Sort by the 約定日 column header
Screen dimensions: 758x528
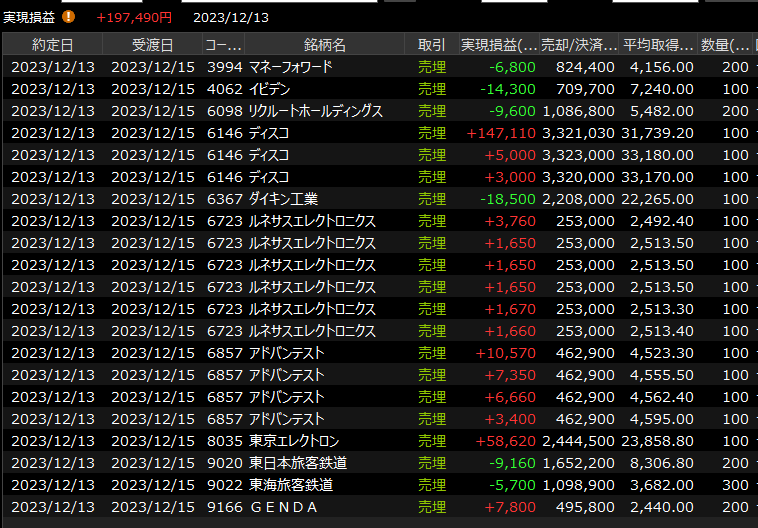52,44
